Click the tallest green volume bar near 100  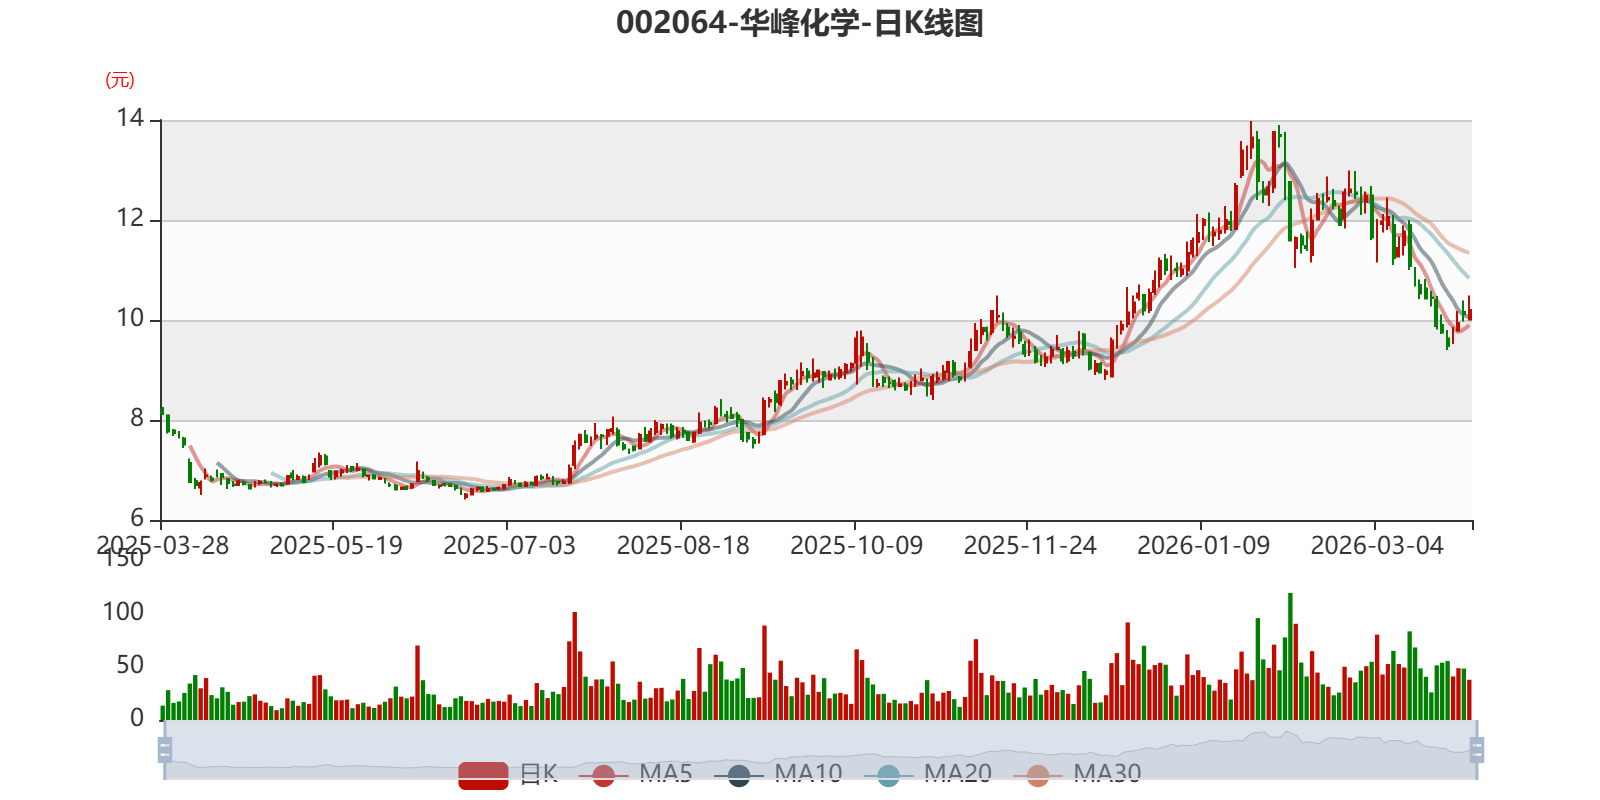(x=1290, y=656)
